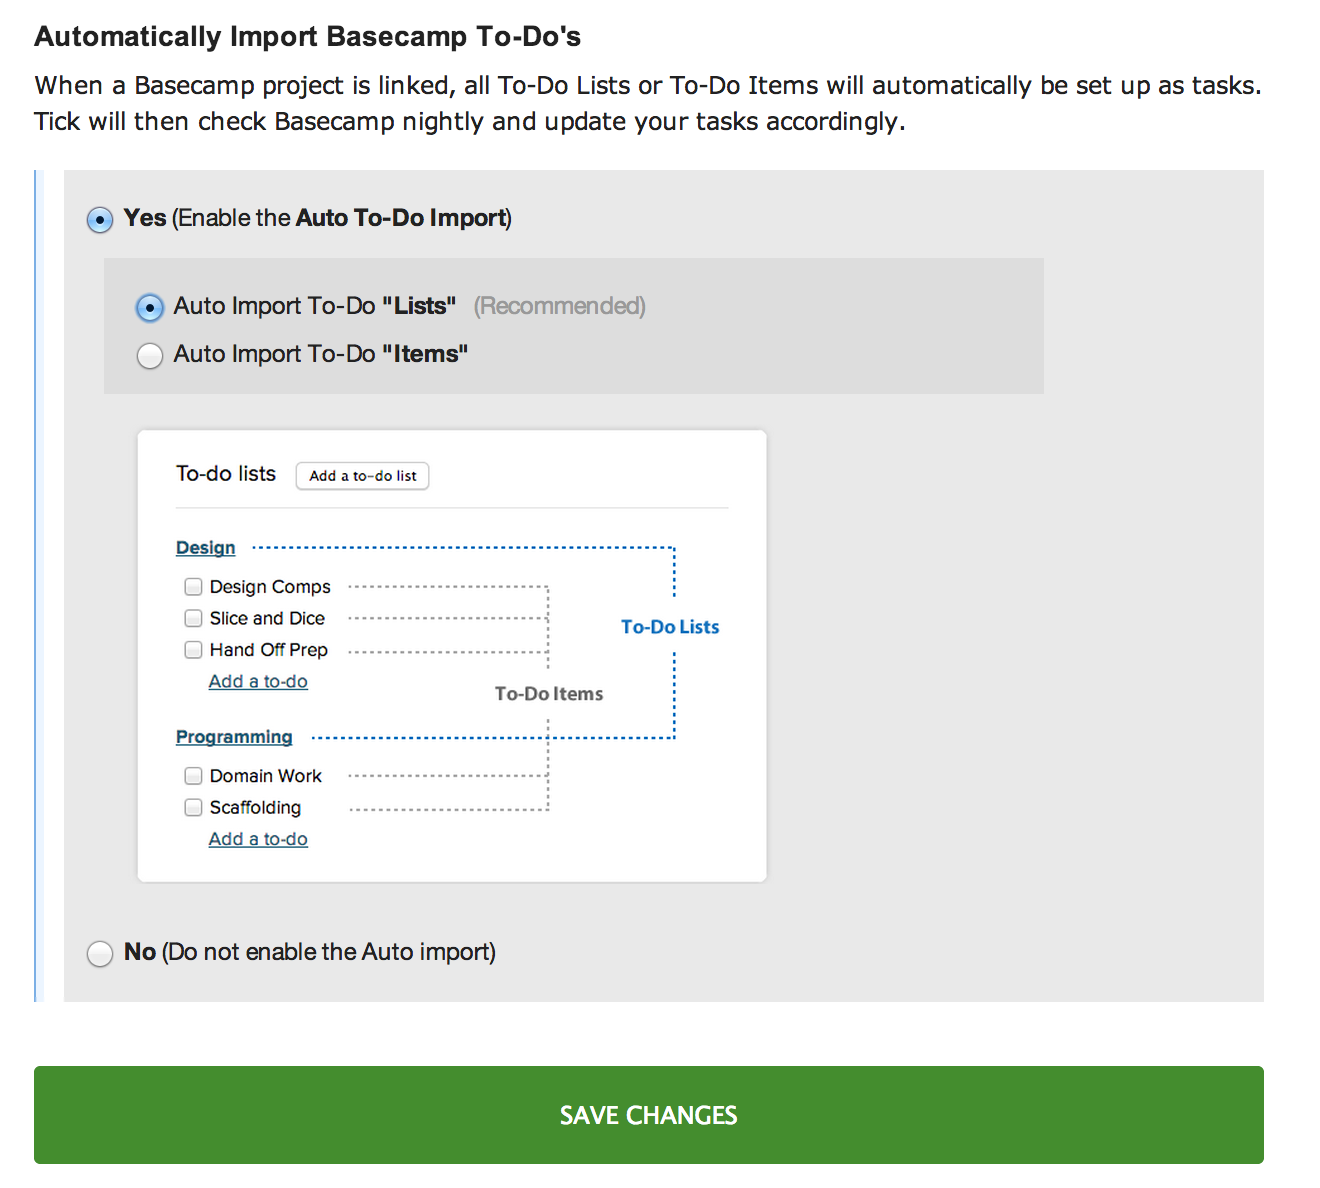The height and width of the screenshot is (1188, 1320).
Task: Click the To-Do Lists label
Action: 670,626
